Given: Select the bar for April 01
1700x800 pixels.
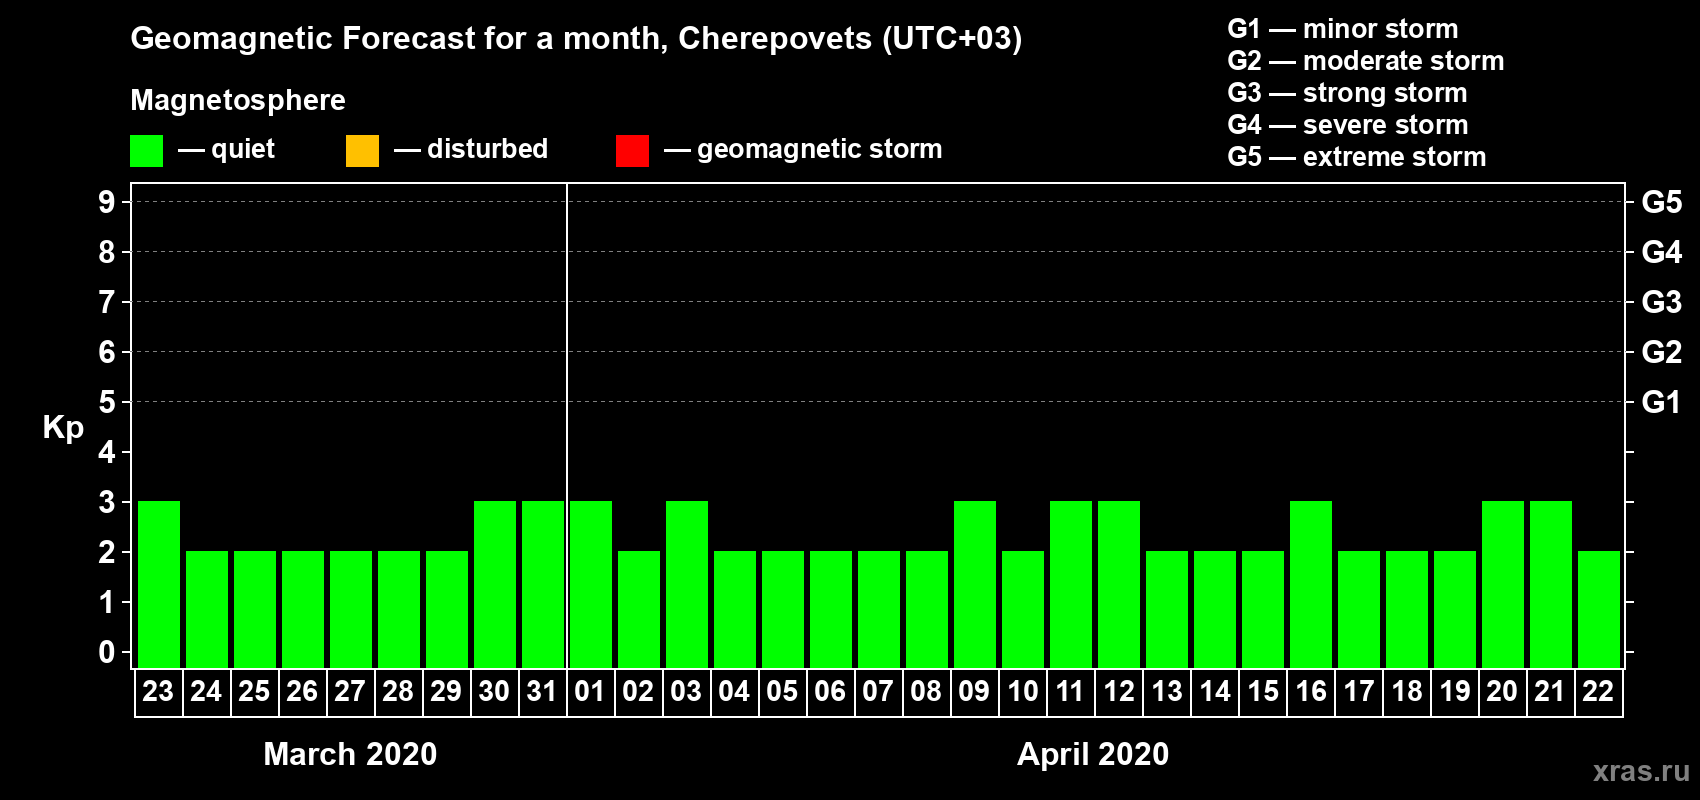Looking at the screenshot, I should click(591, 584).
